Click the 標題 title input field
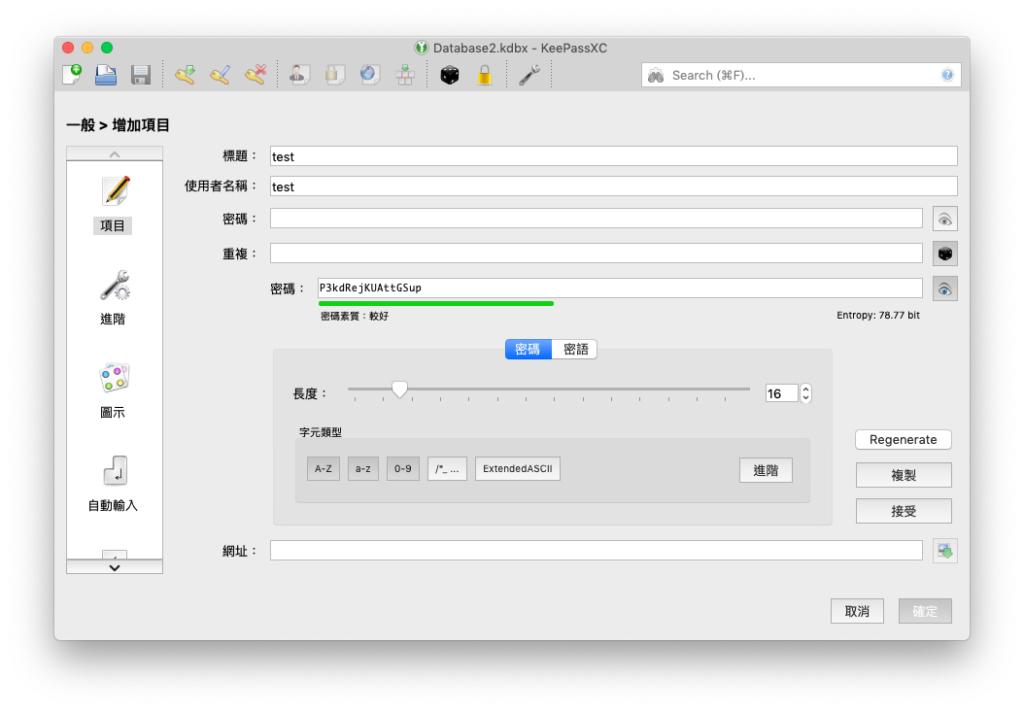Image resolution: width=1024 pixels, height=712 pixels. point(614,157)
